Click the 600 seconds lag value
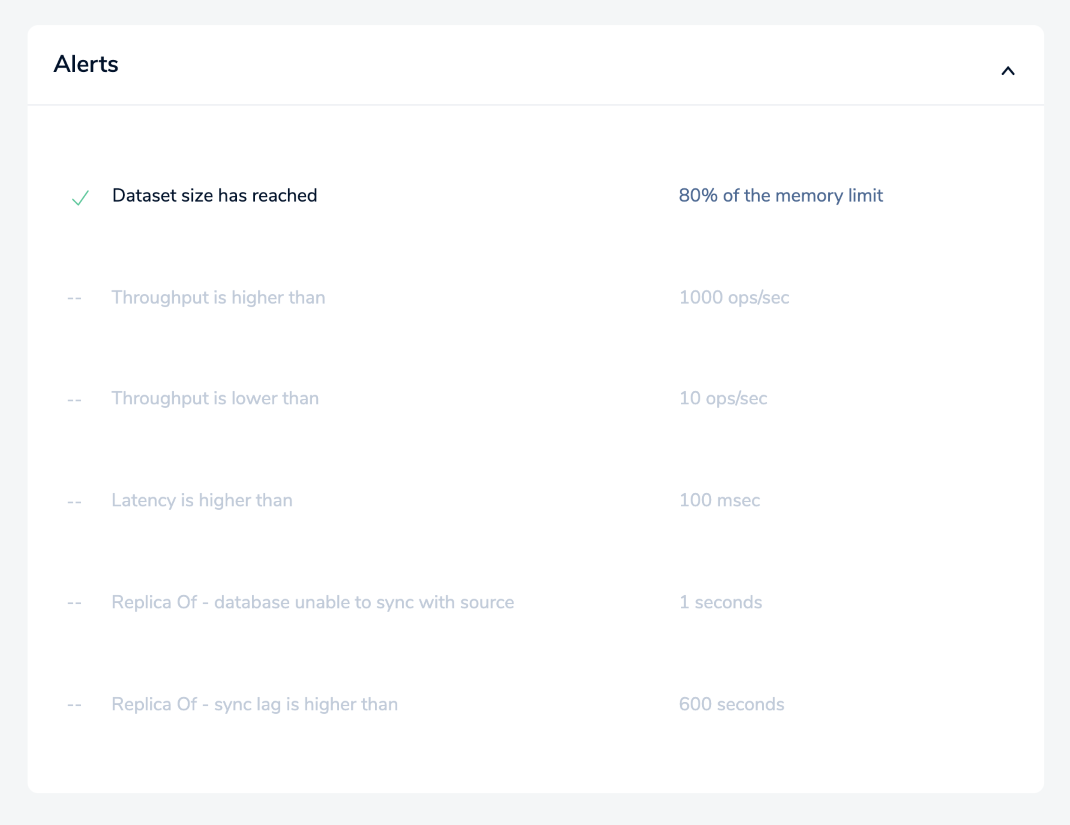 731,705
